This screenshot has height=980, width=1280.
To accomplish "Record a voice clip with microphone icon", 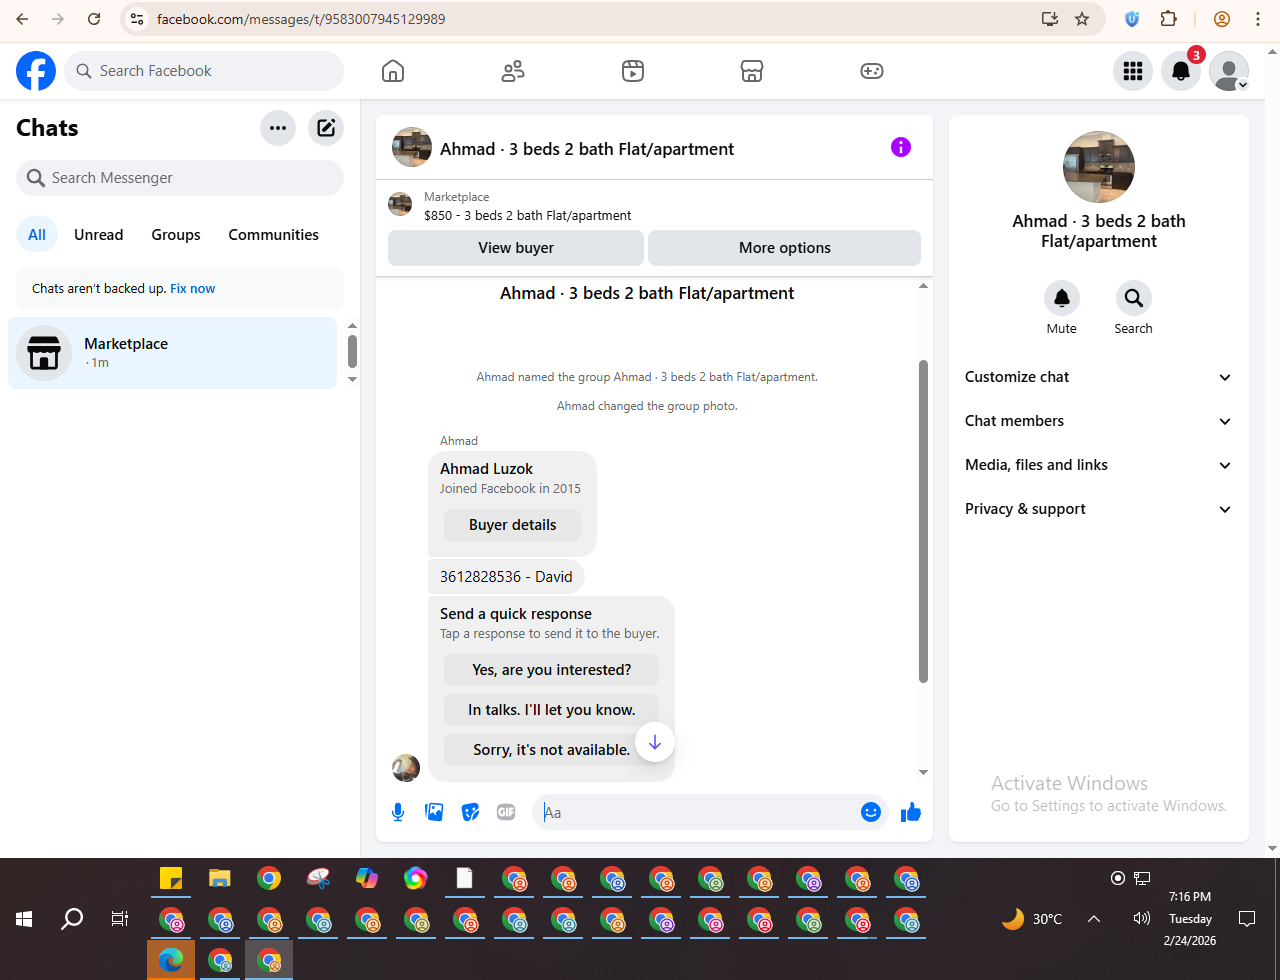I will click(x=398, y=812).
